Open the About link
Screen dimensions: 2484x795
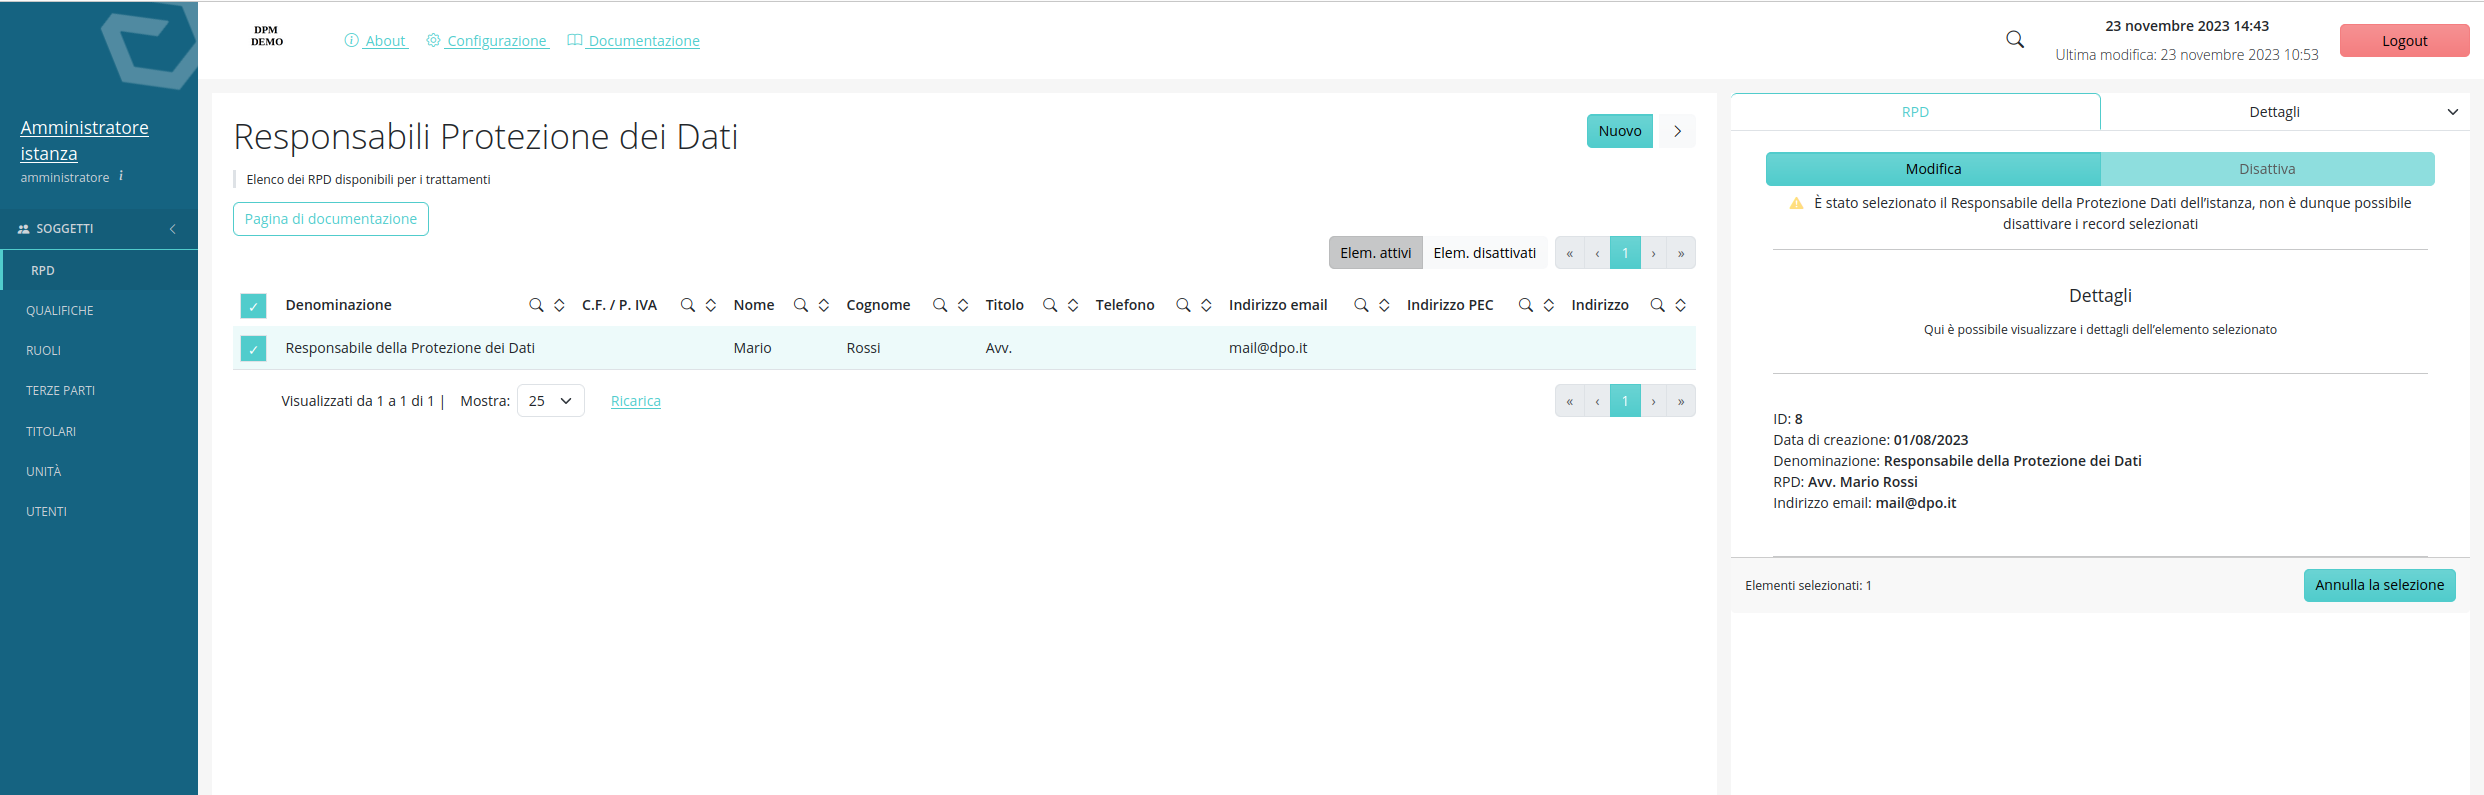click(x=376, y=41)
